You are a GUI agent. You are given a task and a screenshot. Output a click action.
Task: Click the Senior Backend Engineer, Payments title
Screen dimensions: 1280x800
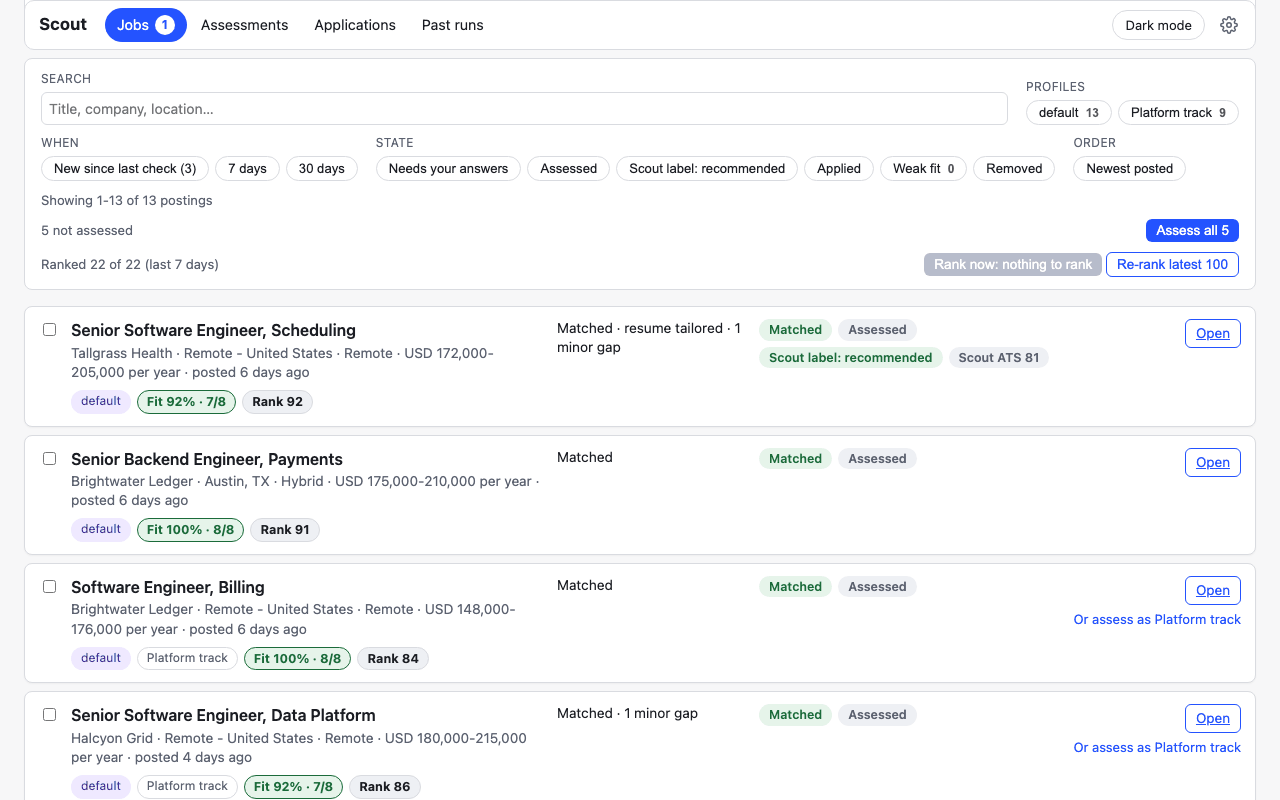click(207, 459)
